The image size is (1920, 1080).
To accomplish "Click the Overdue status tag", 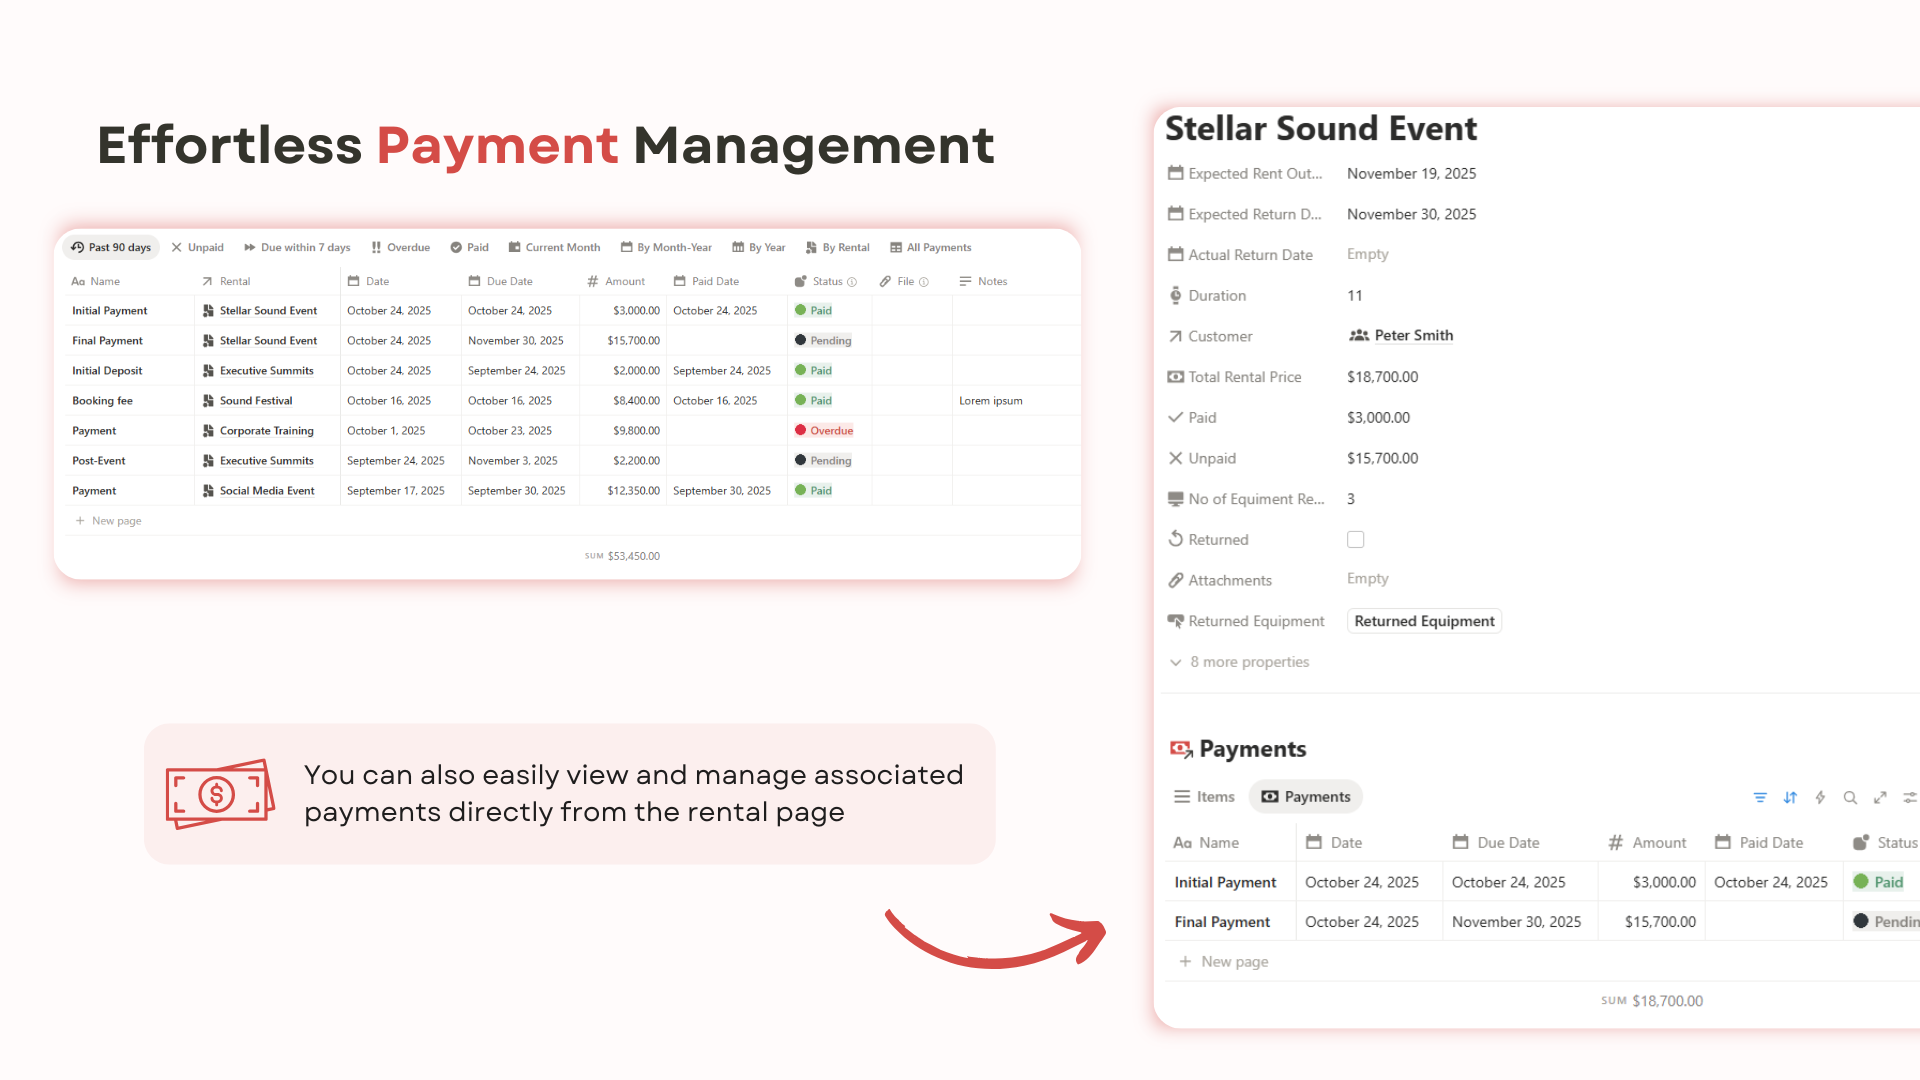I will click(x=824, y=431).
